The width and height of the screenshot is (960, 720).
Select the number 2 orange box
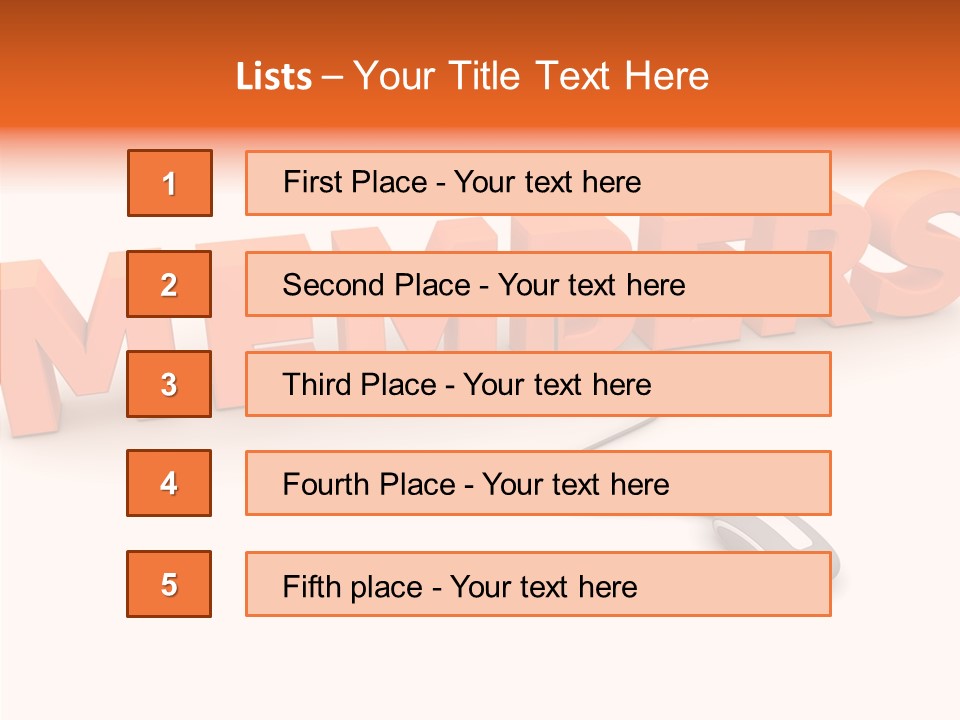pyautogui.click(x=169, y=284)
